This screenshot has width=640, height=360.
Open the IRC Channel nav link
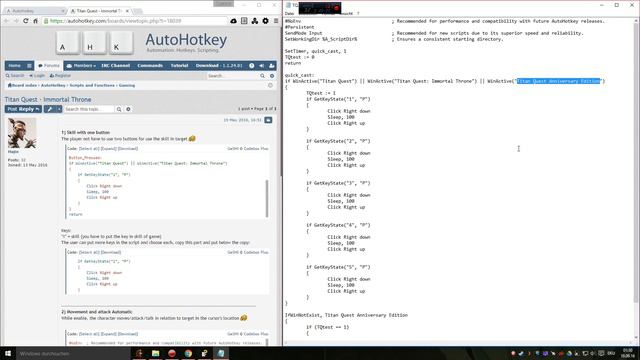[116, 66]
